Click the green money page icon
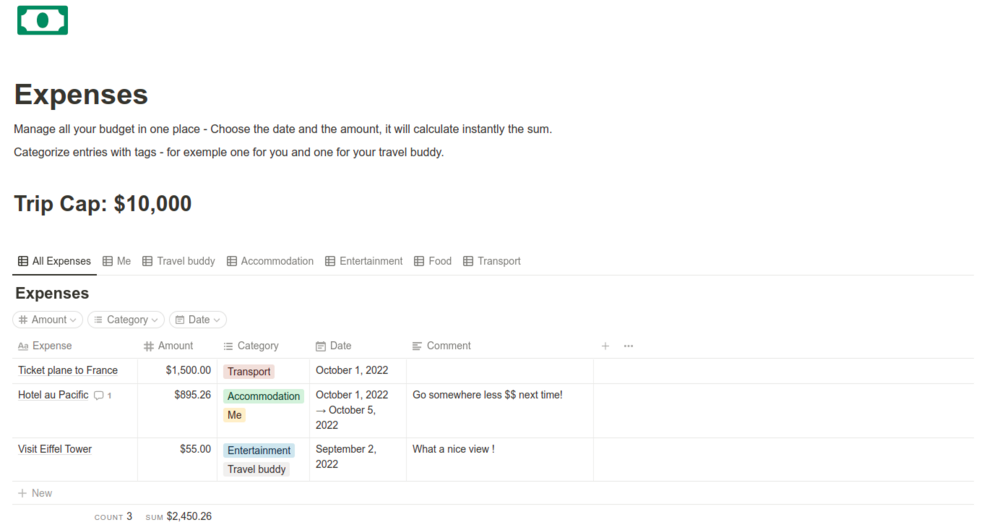This screenshot has height=525, width=1005. pyautogui.click(x=42, y=20)
